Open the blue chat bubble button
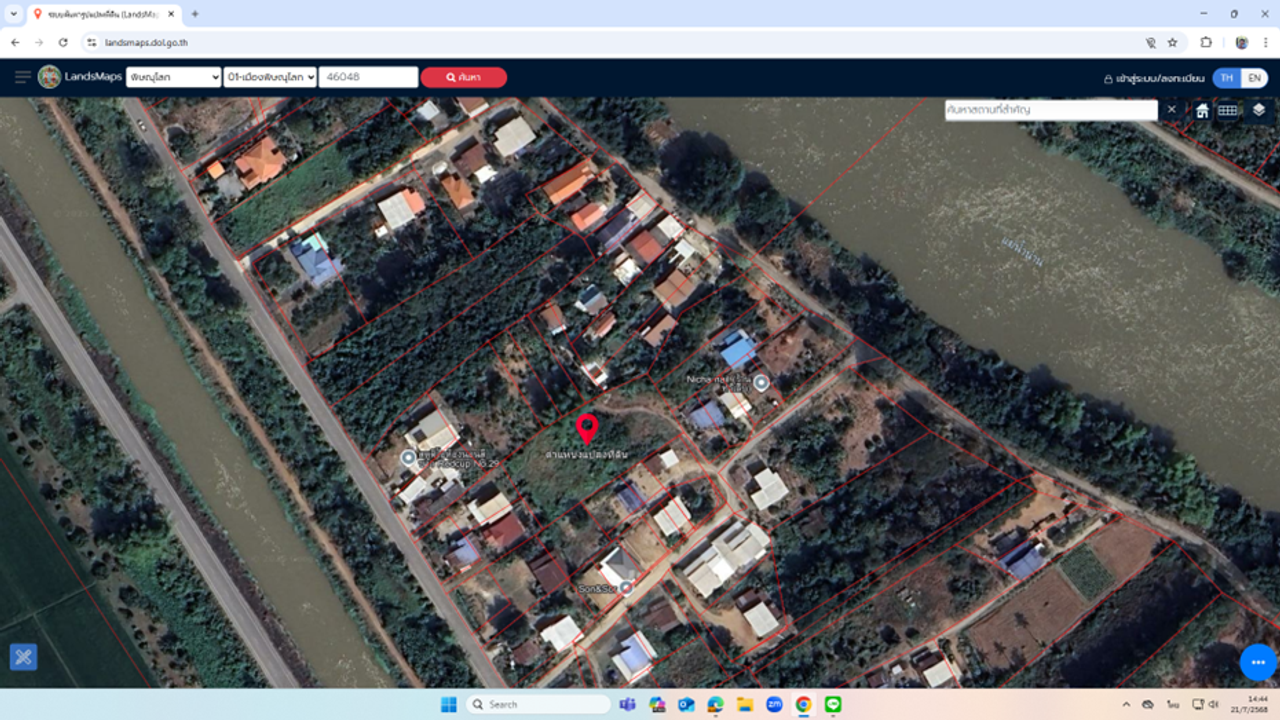 [x=1257, y=662]
